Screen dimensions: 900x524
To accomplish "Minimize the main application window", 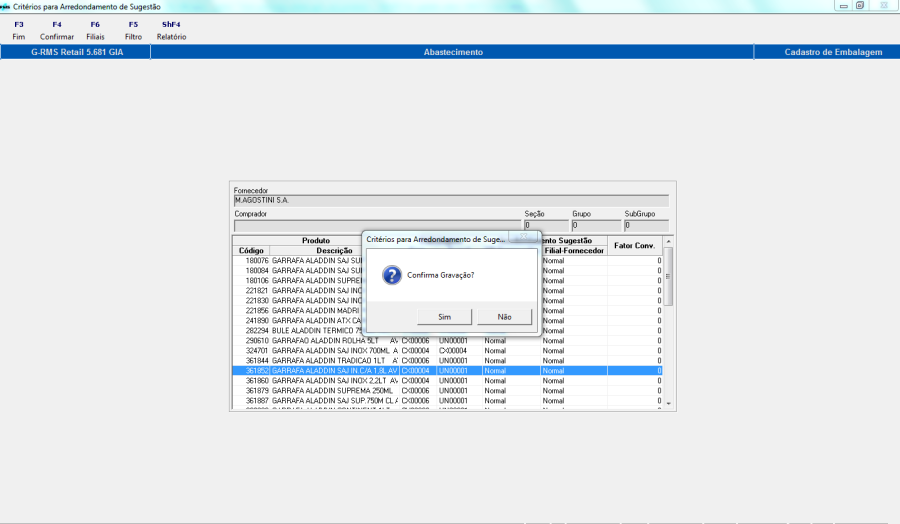I will (843, 6).
